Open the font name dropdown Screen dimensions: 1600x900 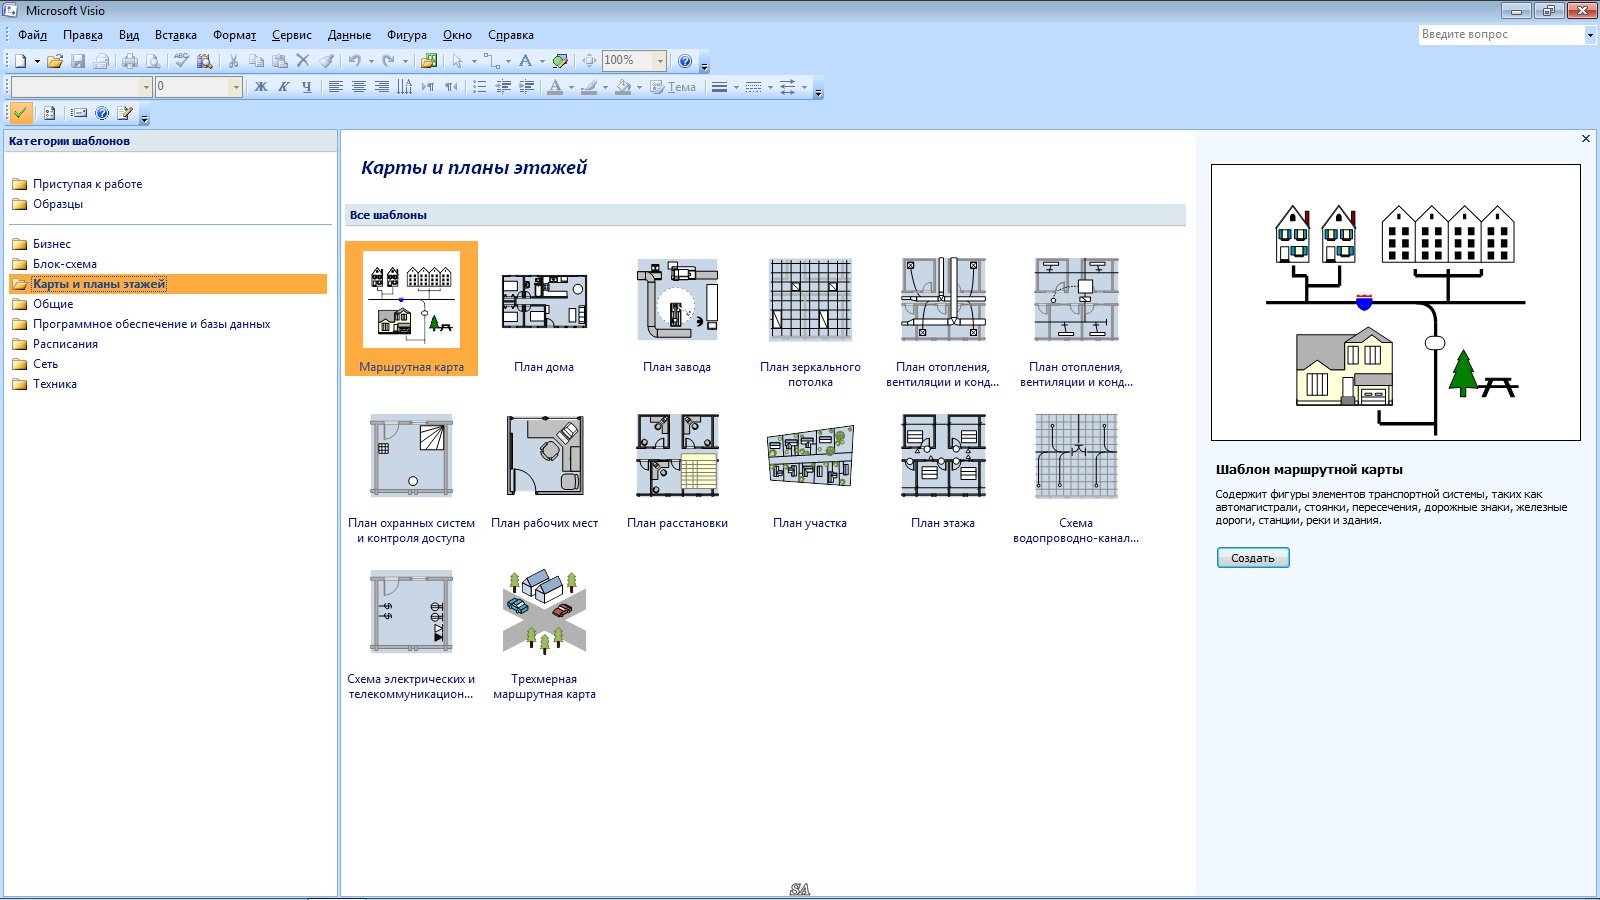(x=145, y=87)
